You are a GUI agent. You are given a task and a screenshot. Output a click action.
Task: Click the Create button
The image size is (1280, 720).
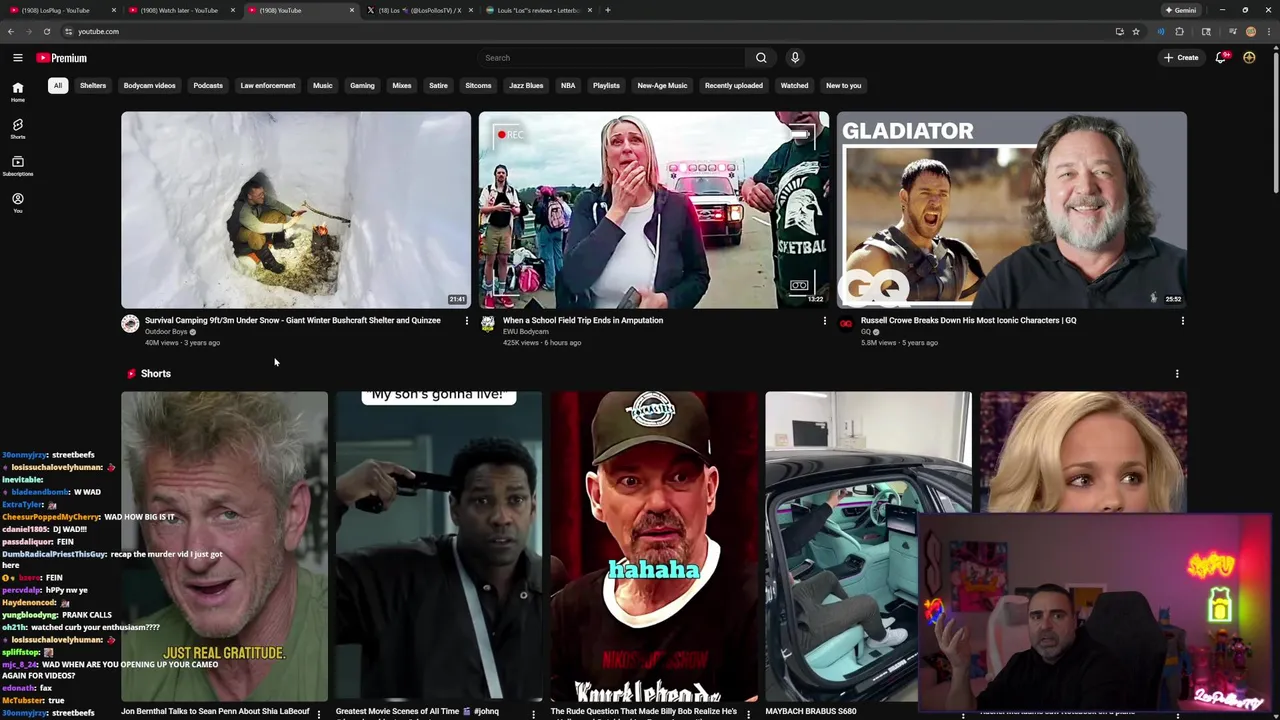1181,58
